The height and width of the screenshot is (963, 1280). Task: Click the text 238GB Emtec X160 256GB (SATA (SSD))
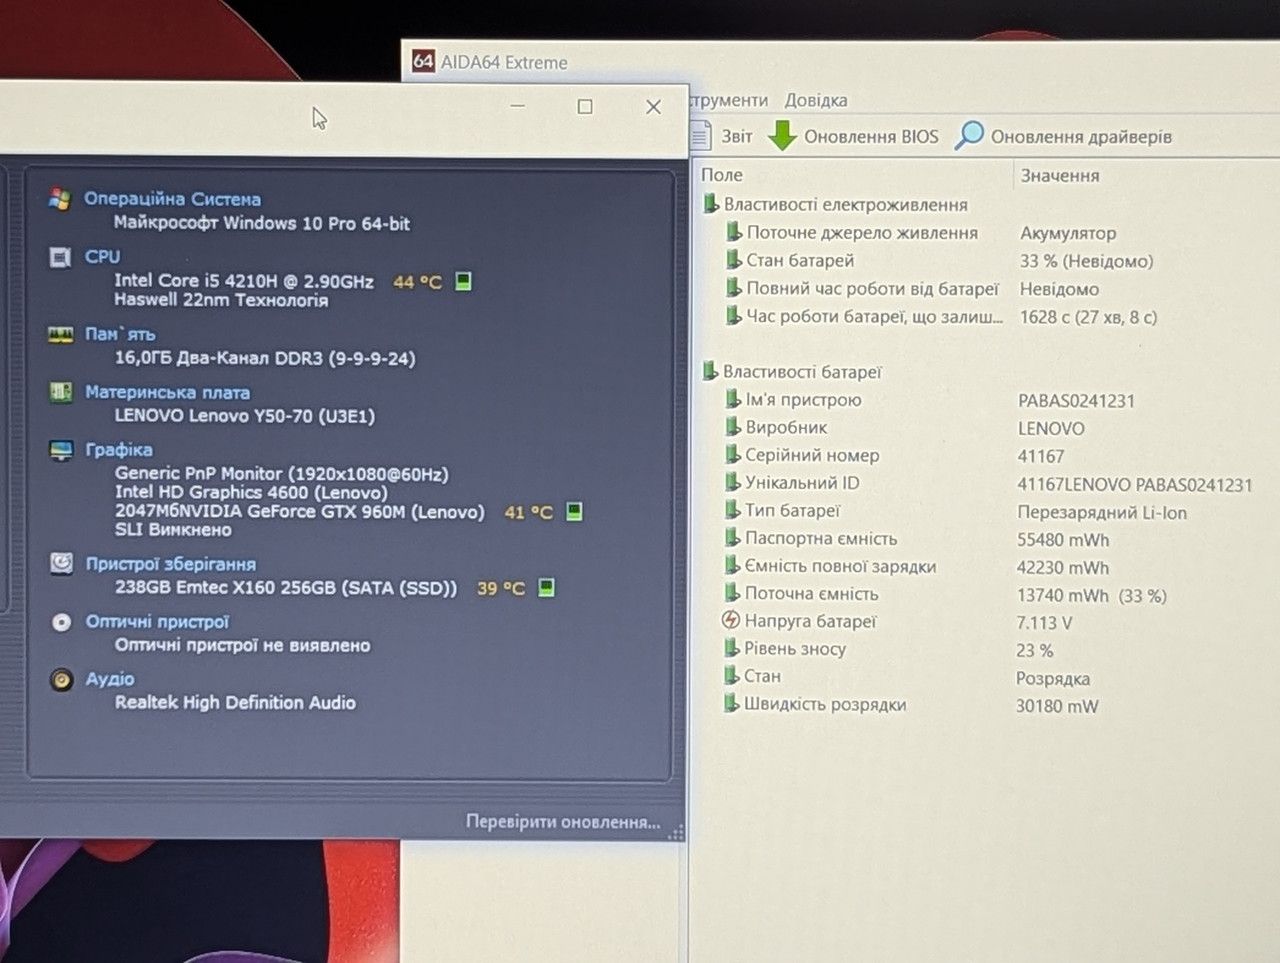click(286, 587)
